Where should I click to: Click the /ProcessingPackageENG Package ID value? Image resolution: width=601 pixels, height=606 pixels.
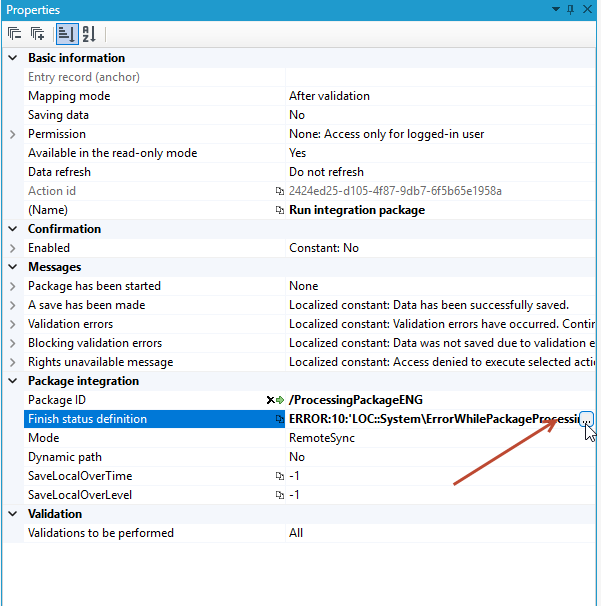coord(356,400)
